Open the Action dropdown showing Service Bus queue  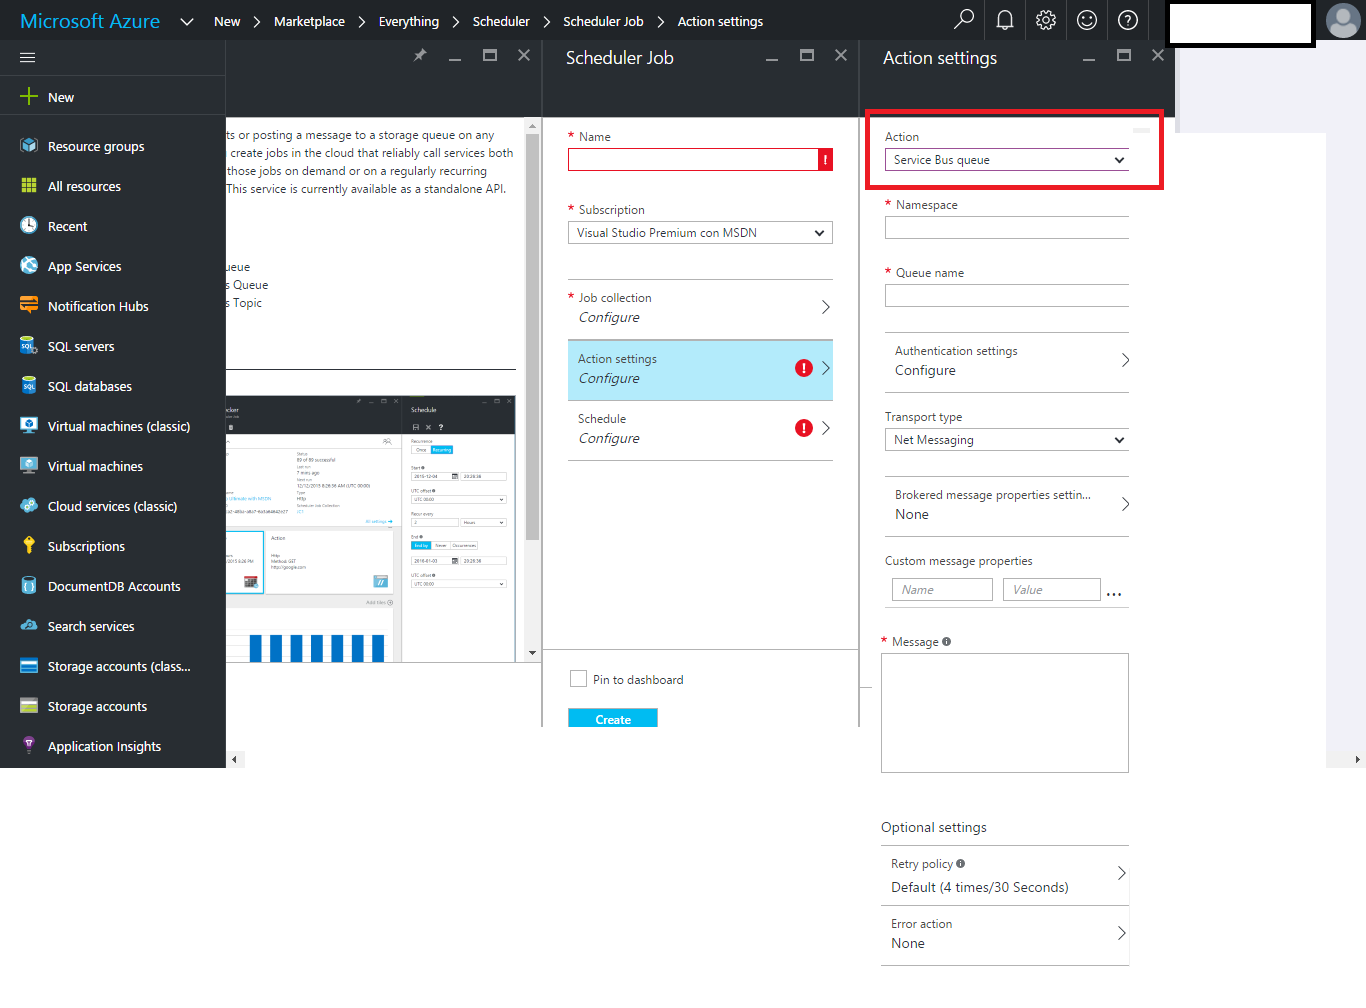pyautogui.click(x=1006, y=160)
